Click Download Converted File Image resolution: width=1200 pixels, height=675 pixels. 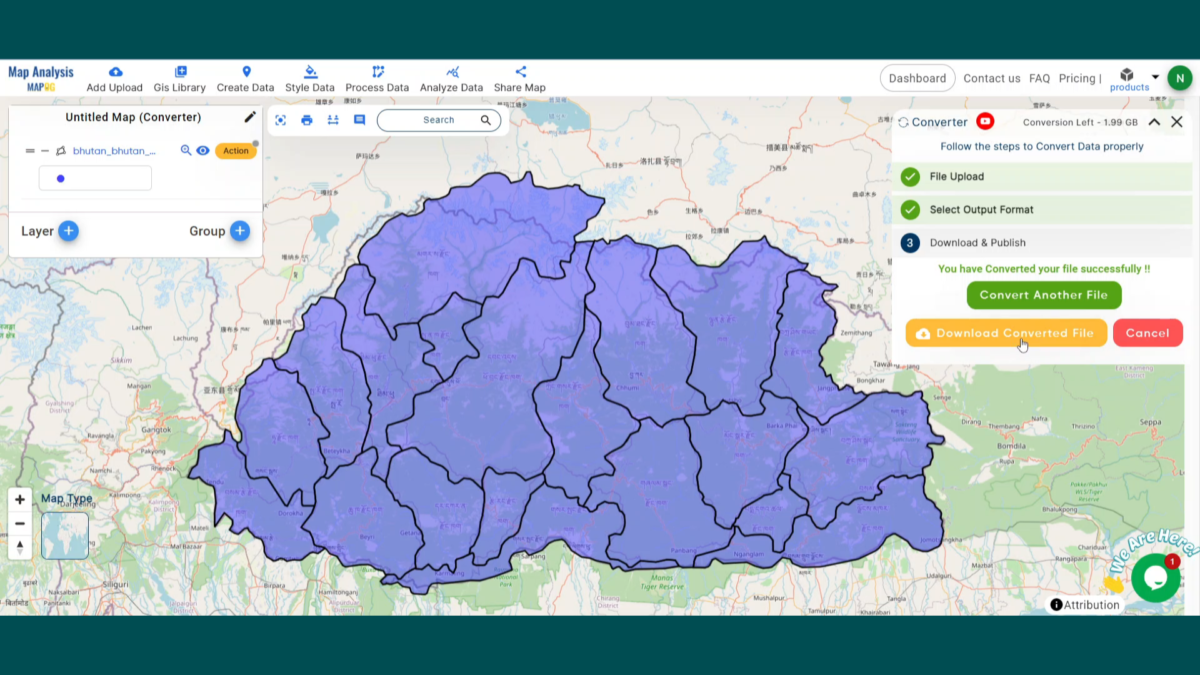tap(1005, 332)
